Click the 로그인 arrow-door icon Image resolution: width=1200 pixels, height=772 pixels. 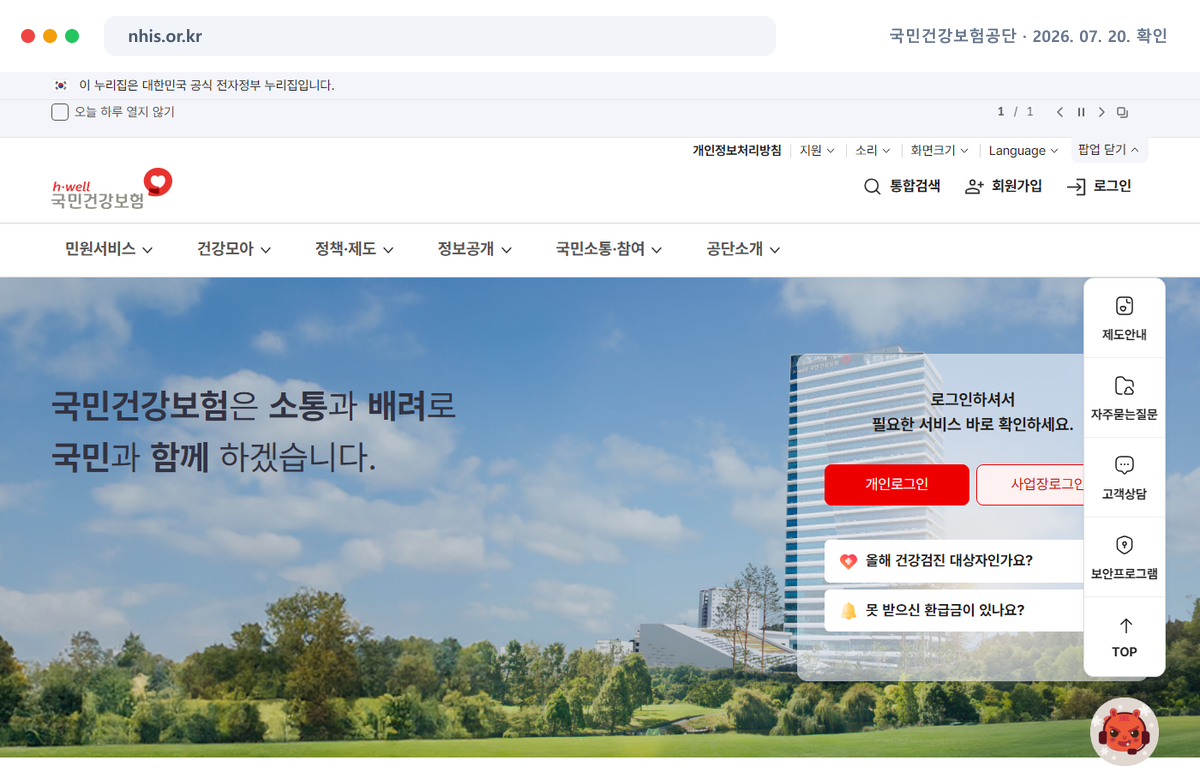click(x=1076, y=186)
